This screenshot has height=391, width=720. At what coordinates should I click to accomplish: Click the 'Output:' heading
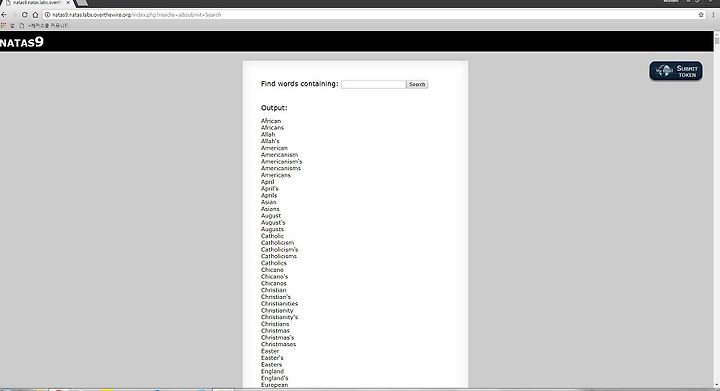pos(274,108)
